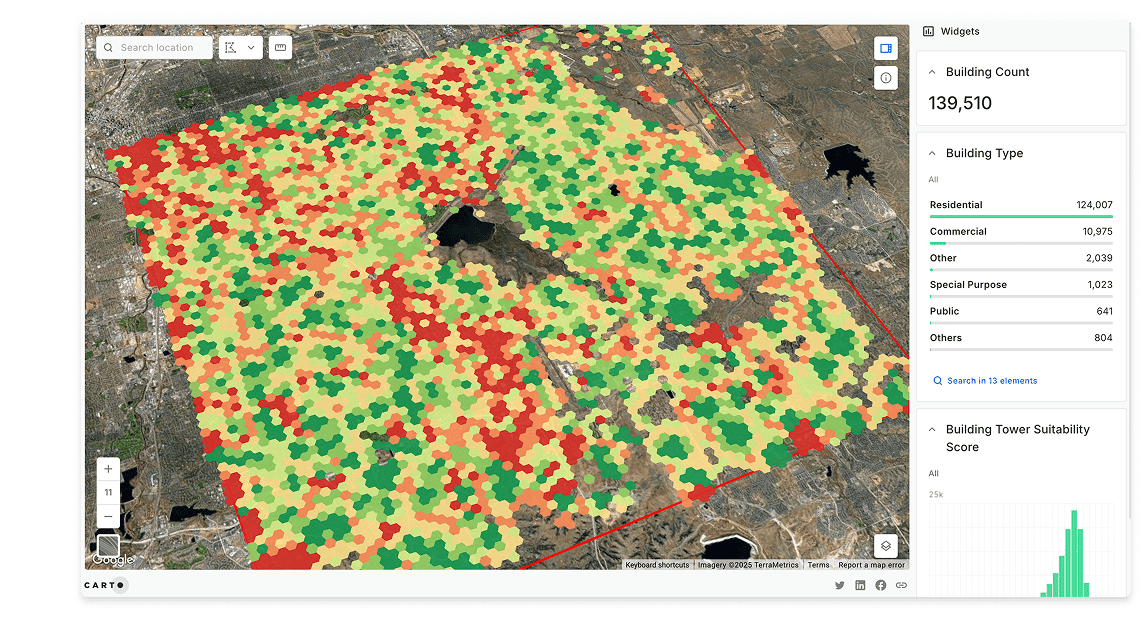Toggle the widgets sidebar panel button

pyautogui.click(x=885, y=48)
